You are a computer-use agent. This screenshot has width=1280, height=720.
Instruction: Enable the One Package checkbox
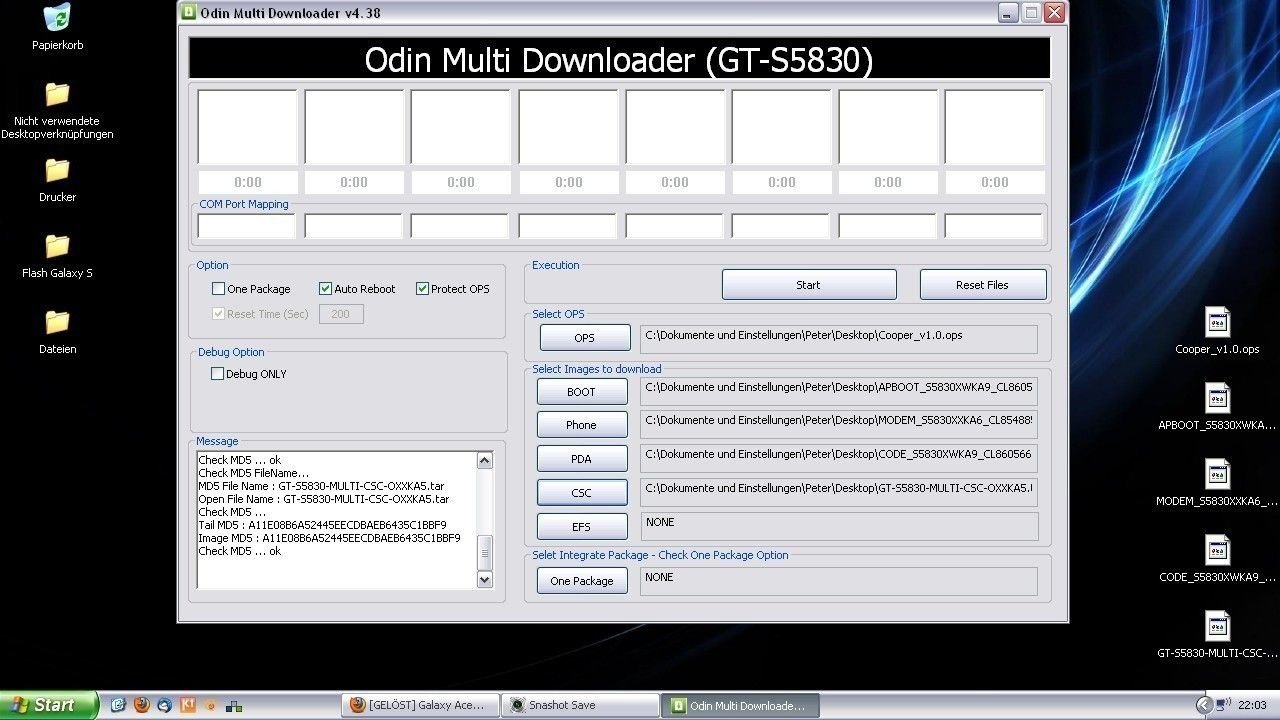[x=218, y=289]
